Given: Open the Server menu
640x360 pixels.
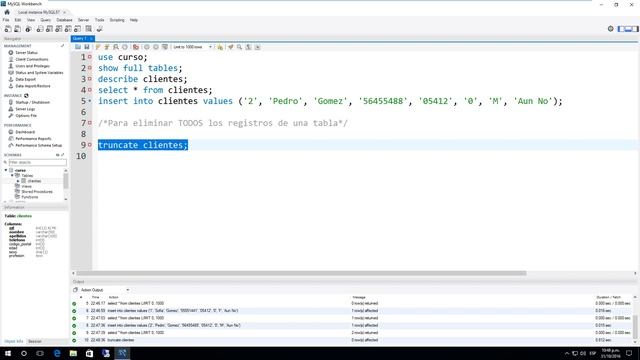Looking at the screenshot, I should pyautogui.click(x=83, y=20).
